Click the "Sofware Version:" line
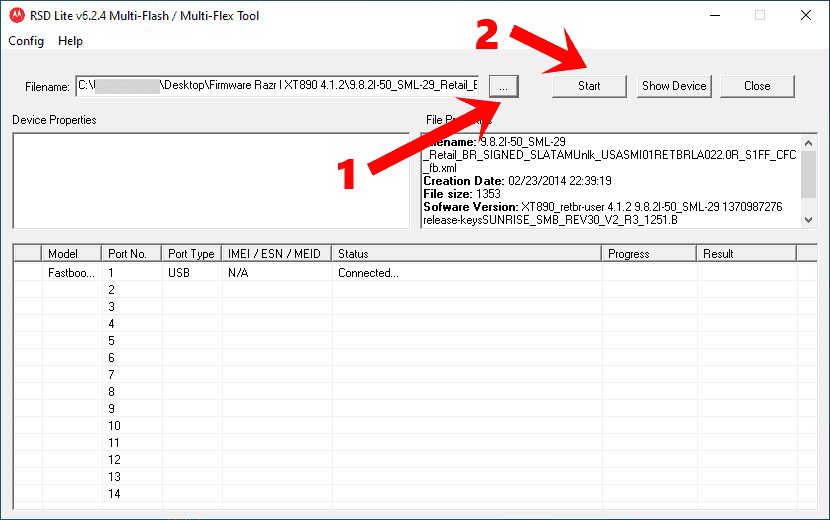830x520 pixels. click(602, 207)
